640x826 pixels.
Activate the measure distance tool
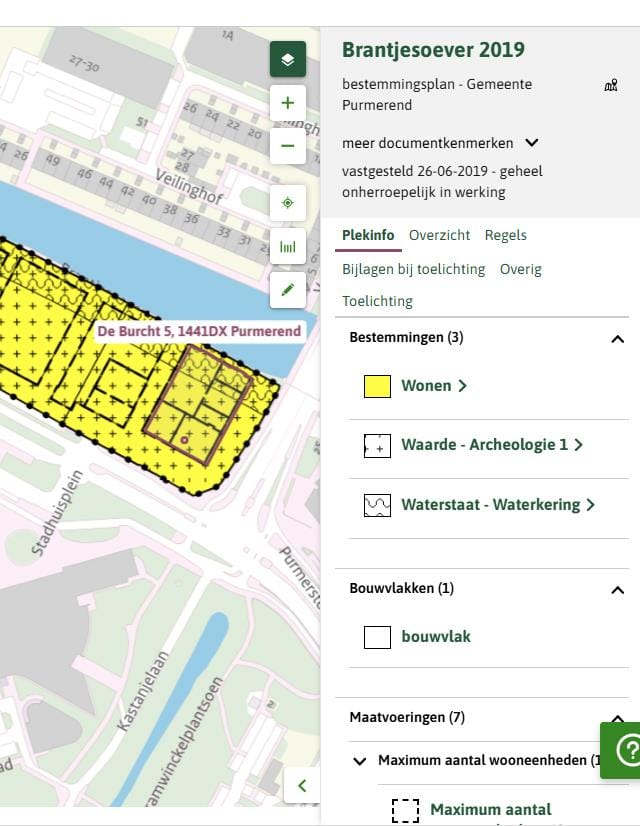288,246
